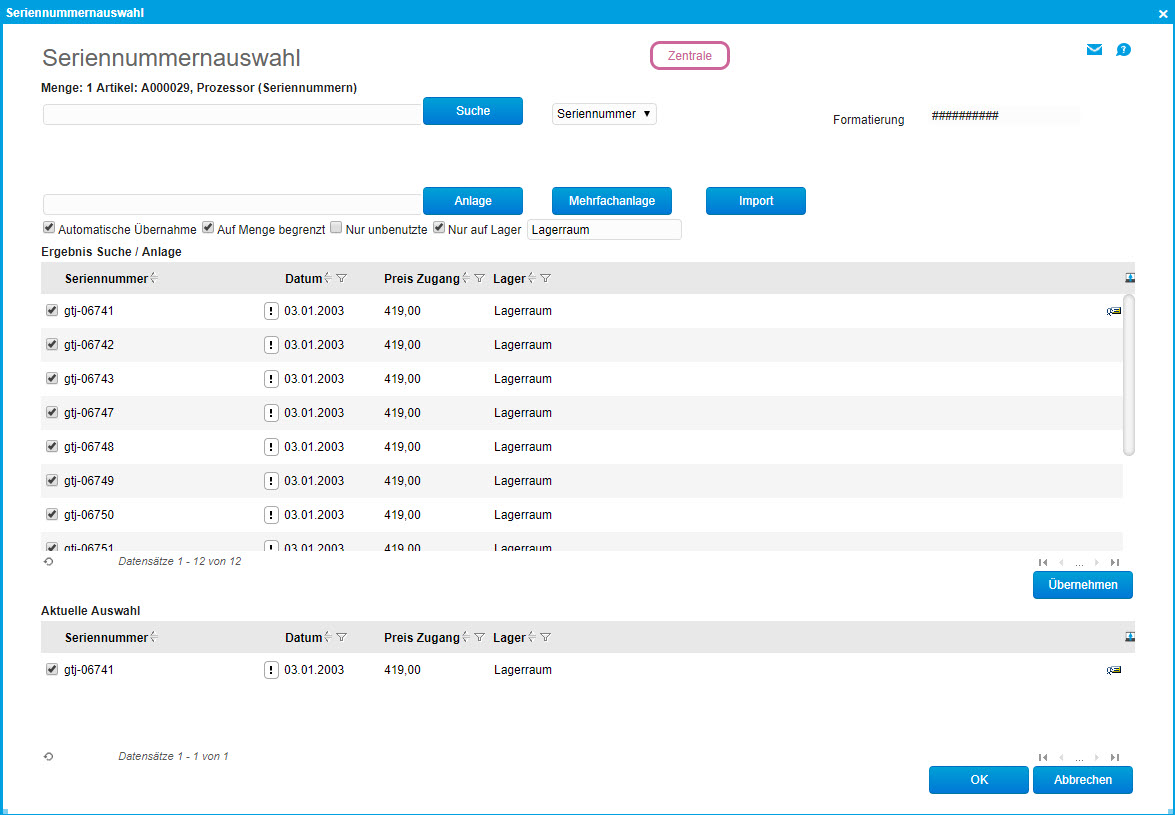
Task: Click 03.01.2003 date in gtj-06749 row
Action: pos(314,481)
